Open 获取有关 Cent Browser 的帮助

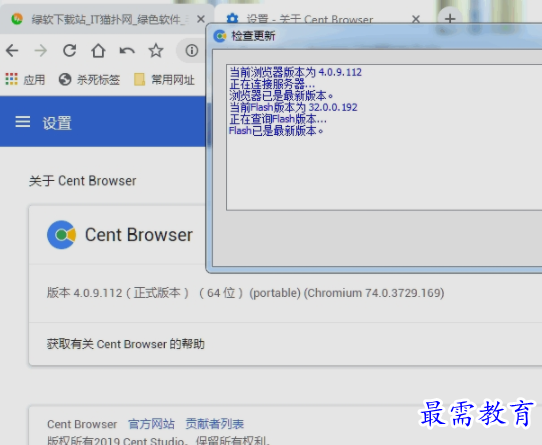125,344
